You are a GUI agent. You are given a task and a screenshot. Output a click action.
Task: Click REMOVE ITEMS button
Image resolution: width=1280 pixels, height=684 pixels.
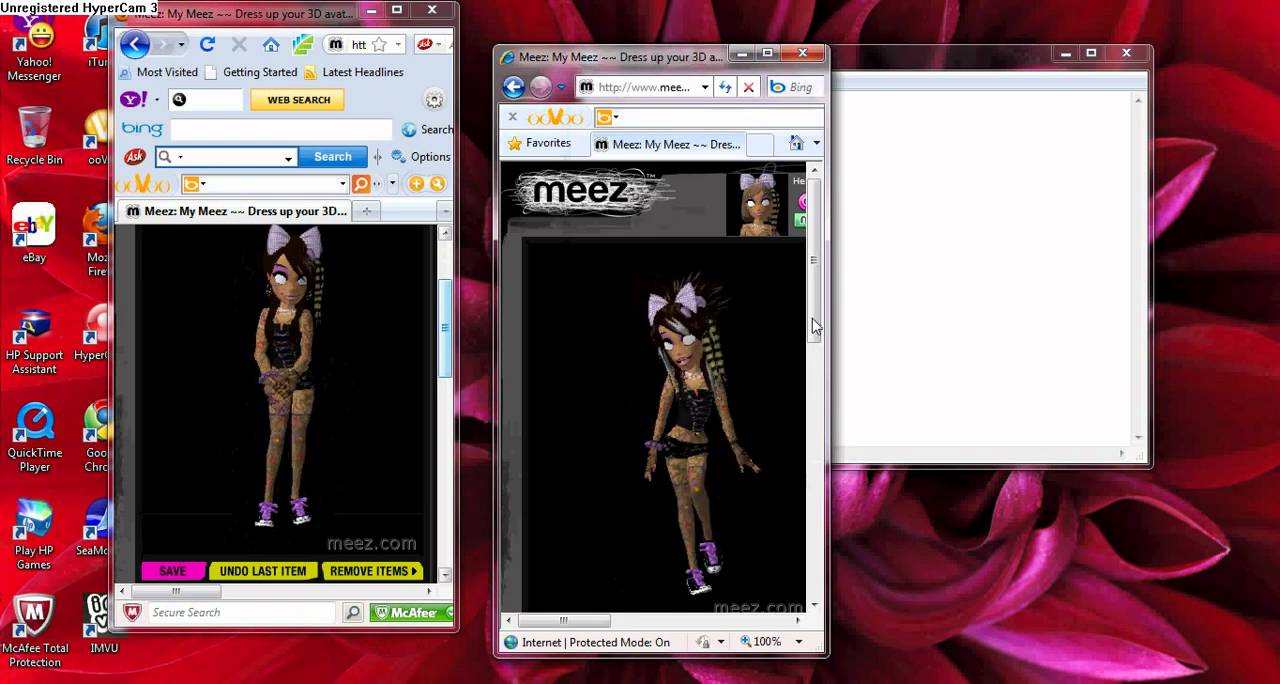373,571
